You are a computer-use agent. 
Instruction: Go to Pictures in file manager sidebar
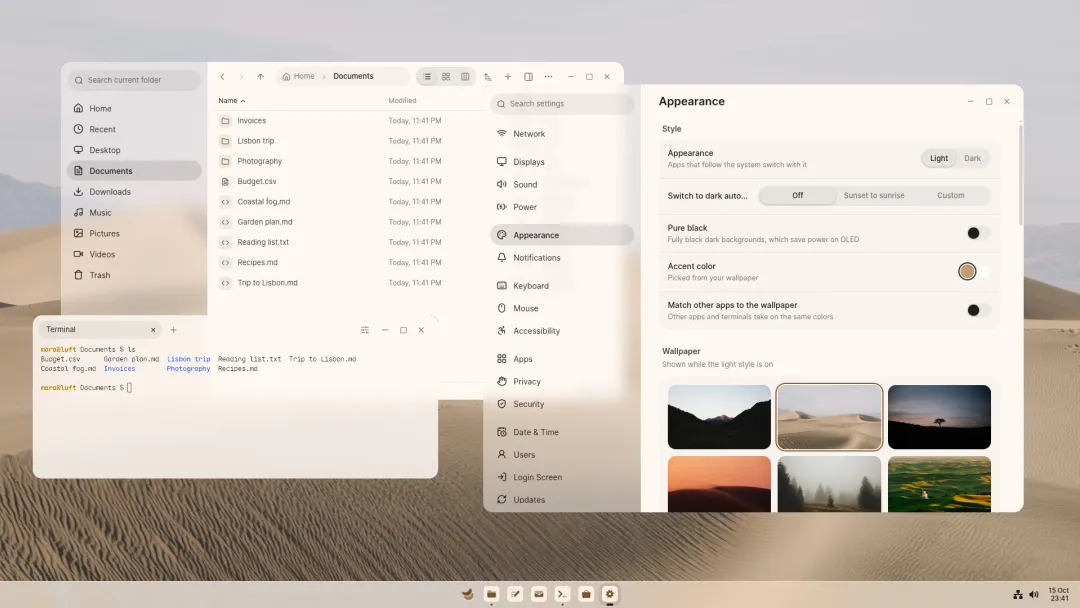tap(134, 233)
